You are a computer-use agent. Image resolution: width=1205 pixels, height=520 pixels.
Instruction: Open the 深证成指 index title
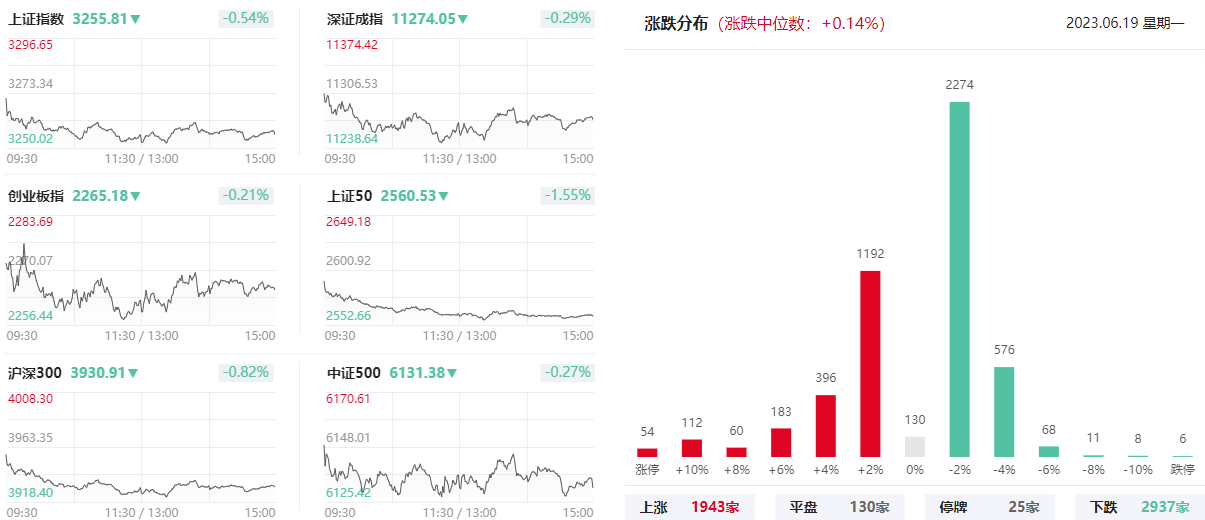pos(355,19)
